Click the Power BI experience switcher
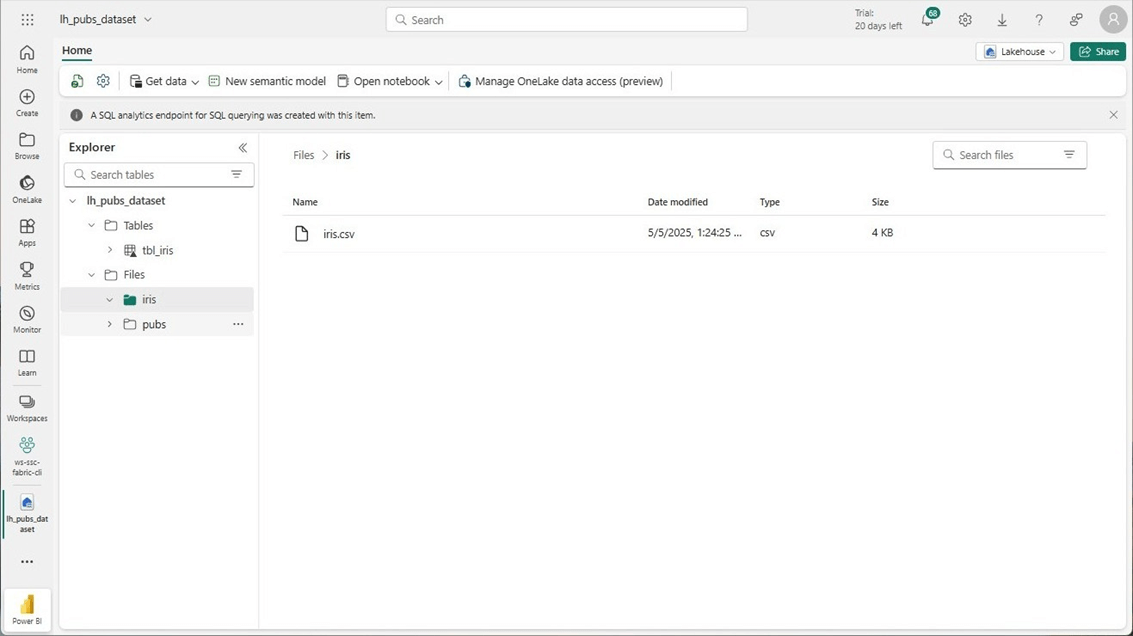 click(x=27, y=609)
